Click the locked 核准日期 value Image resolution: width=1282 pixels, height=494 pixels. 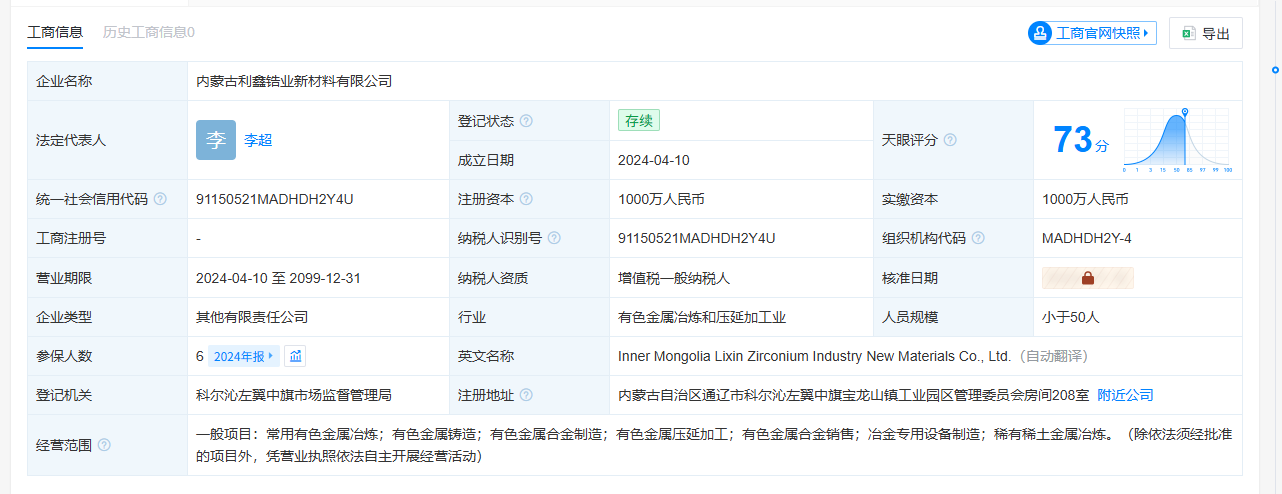(x=1088, y=278)
